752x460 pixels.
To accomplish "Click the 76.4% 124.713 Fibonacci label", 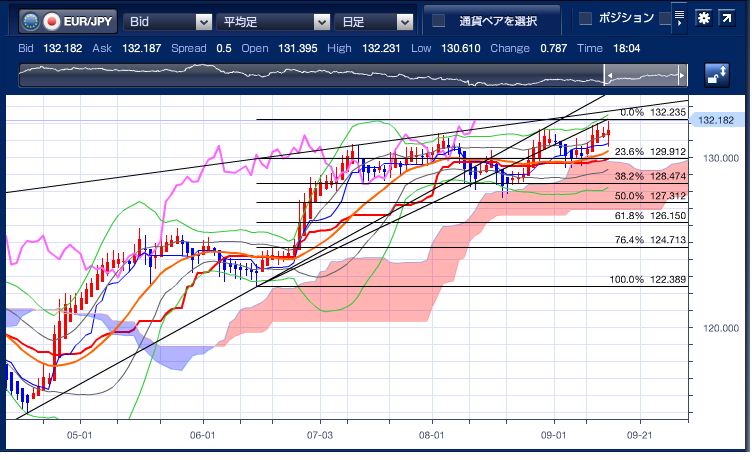I will tap(650, 240).
